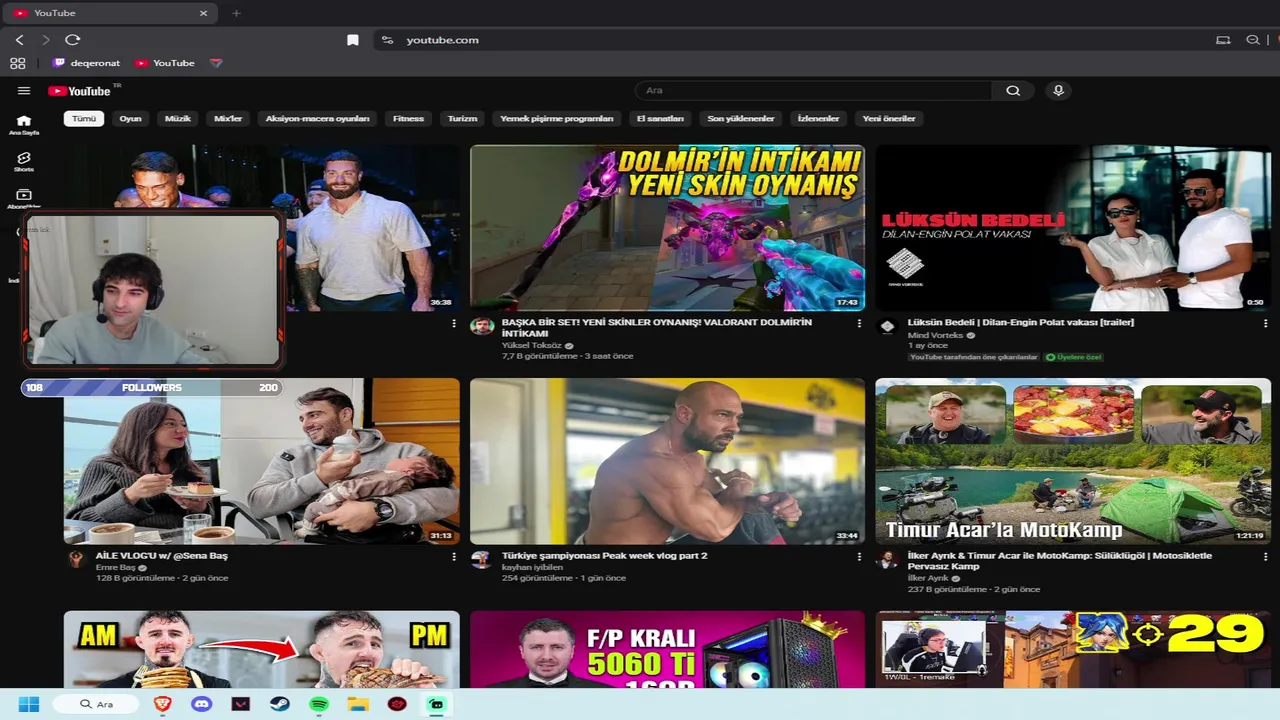Open more options for AİLE VLOG'U video
Image resolution: width=1280 pixels, height=720 pixels.
point(454,556)
